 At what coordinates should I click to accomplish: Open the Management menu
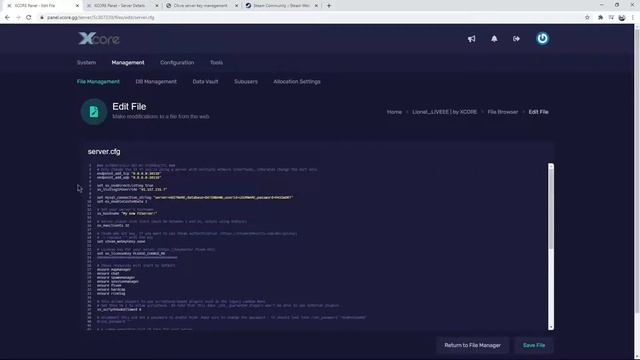128,62
